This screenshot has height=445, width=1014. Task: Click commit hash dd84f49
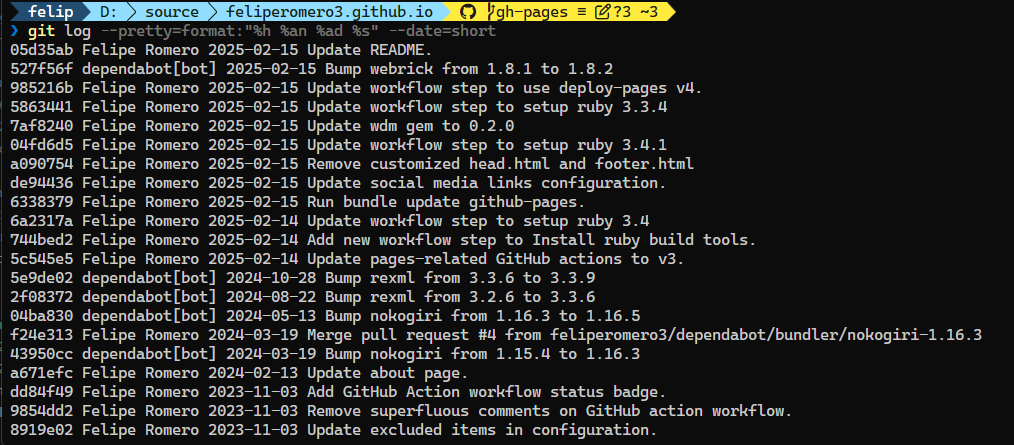(41, 392)
